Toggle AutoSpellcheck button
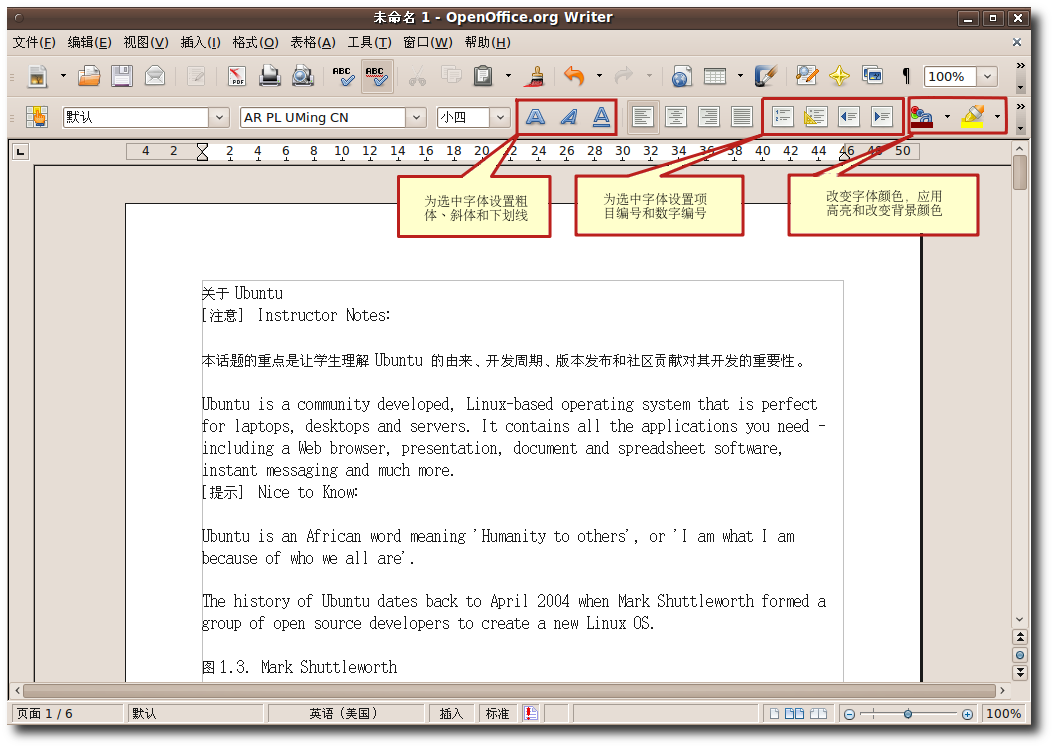This screenshot has width=1054, height=748. coord(376,76)
